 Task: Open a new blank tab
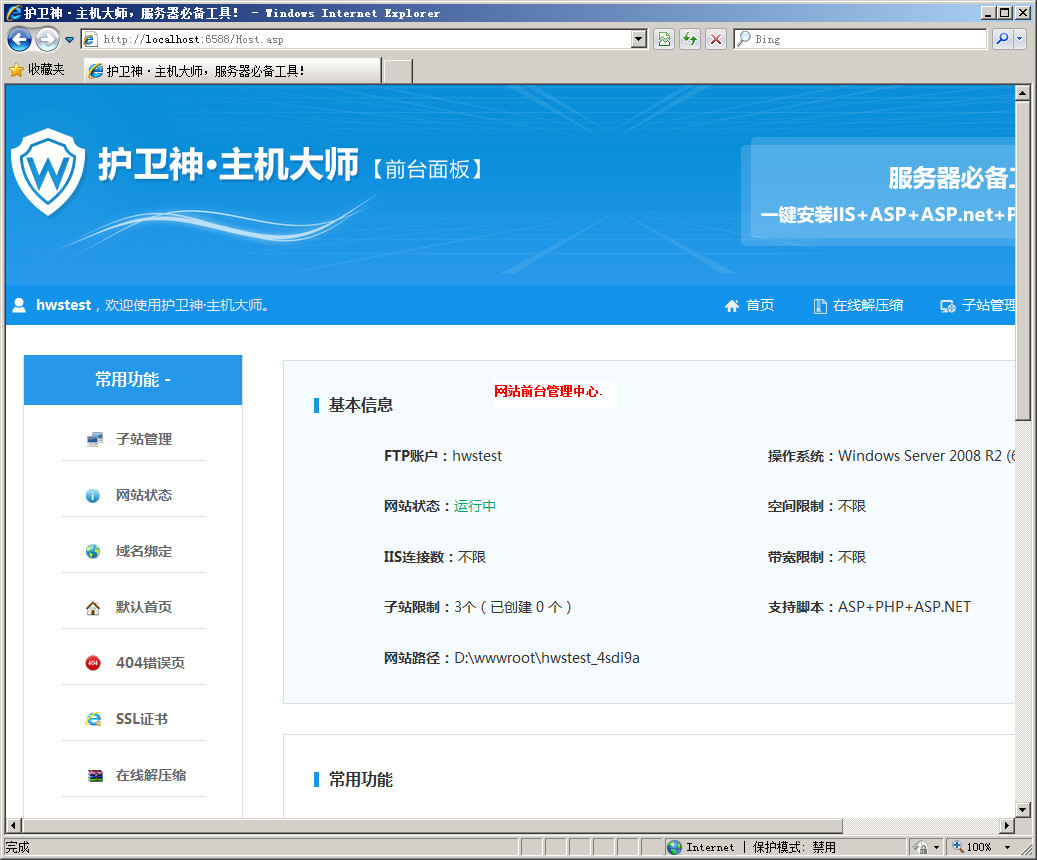(x=398, y=71)
